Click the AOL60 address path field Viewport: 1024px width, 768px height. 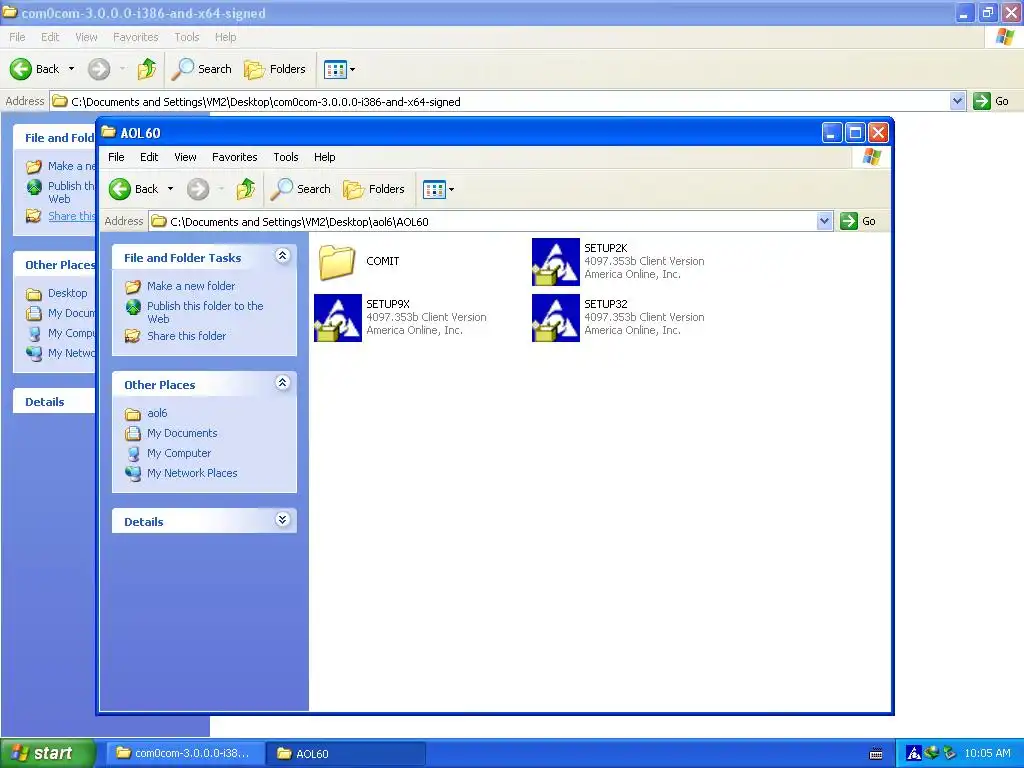(483, 221)
